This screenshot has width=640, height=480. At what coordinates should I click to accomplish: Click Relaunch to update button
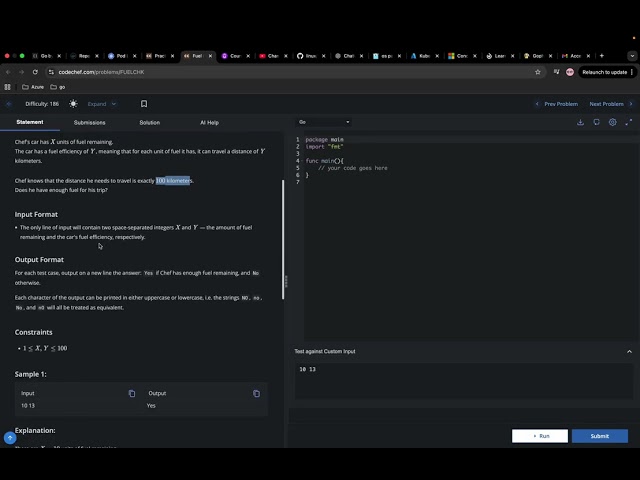point(608,72)
